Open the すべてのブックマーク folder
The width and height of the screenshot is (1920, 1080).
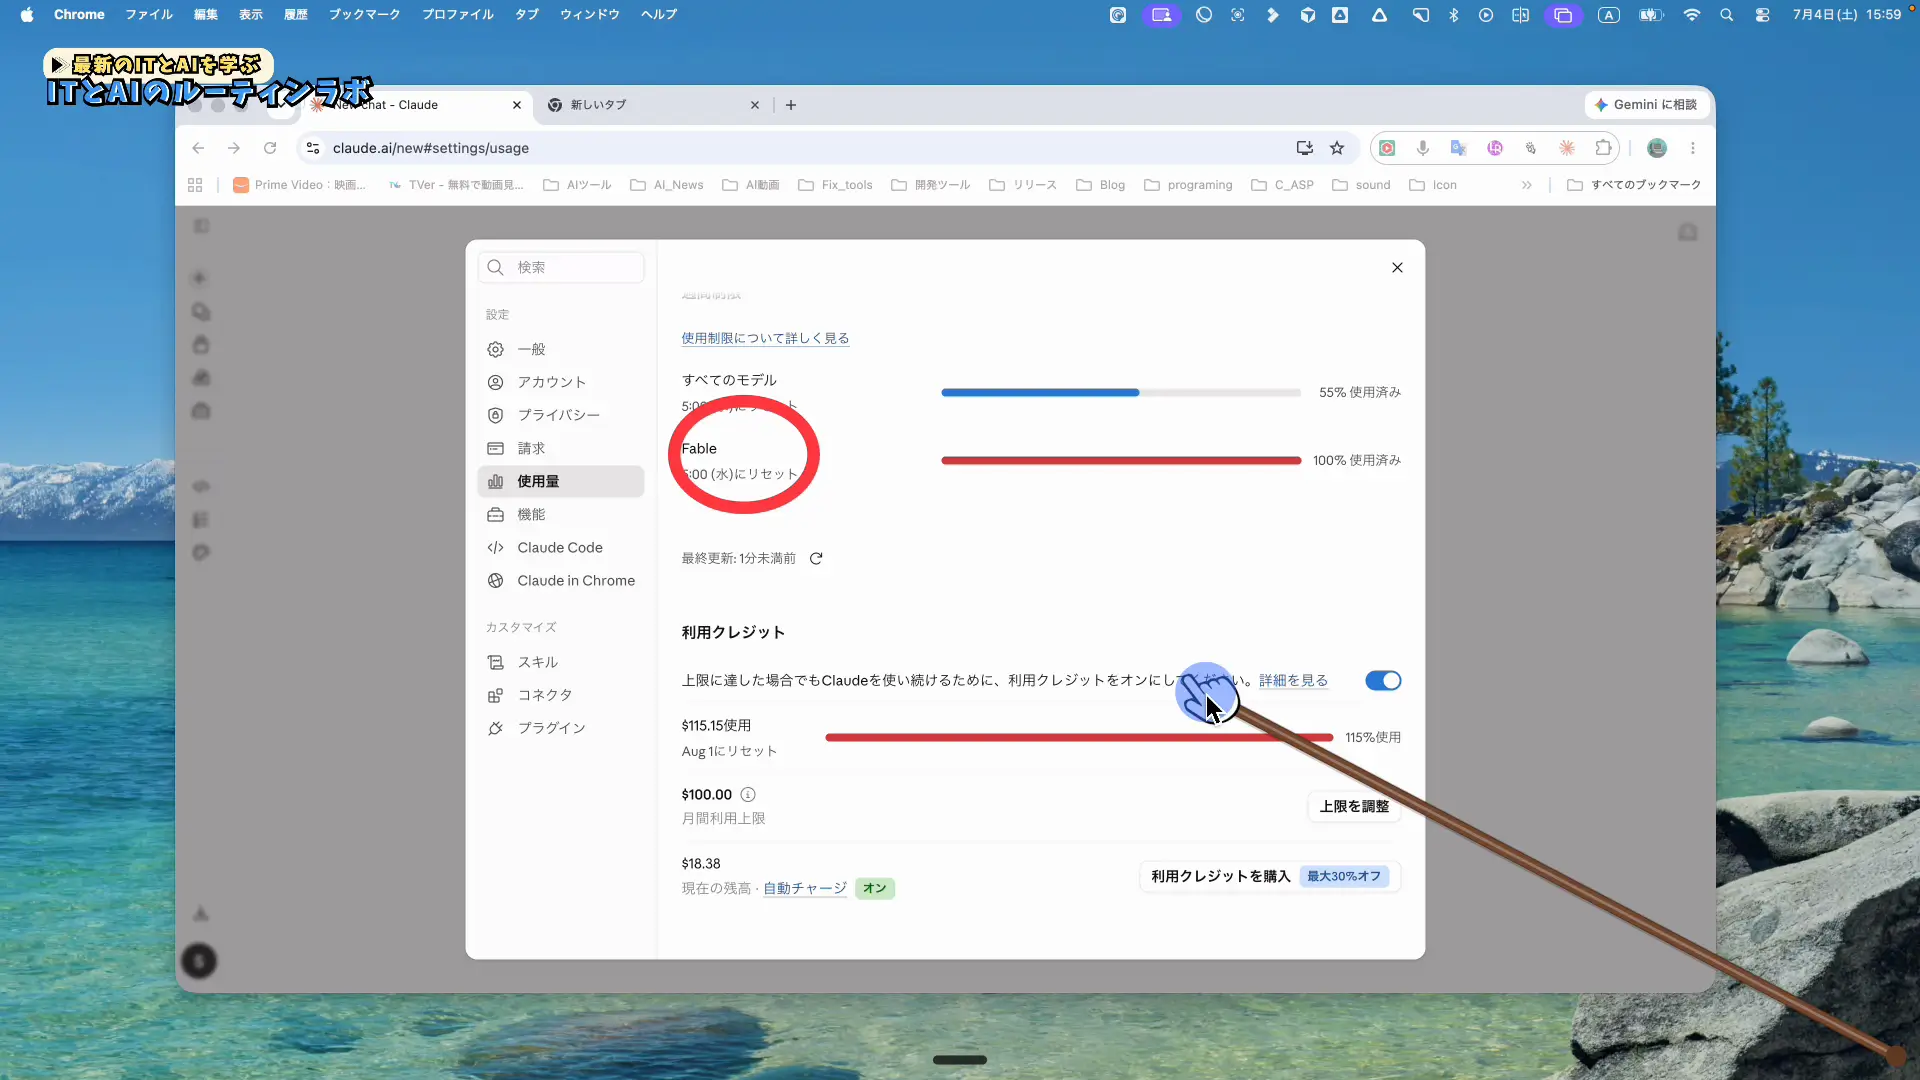(1634, 185)
